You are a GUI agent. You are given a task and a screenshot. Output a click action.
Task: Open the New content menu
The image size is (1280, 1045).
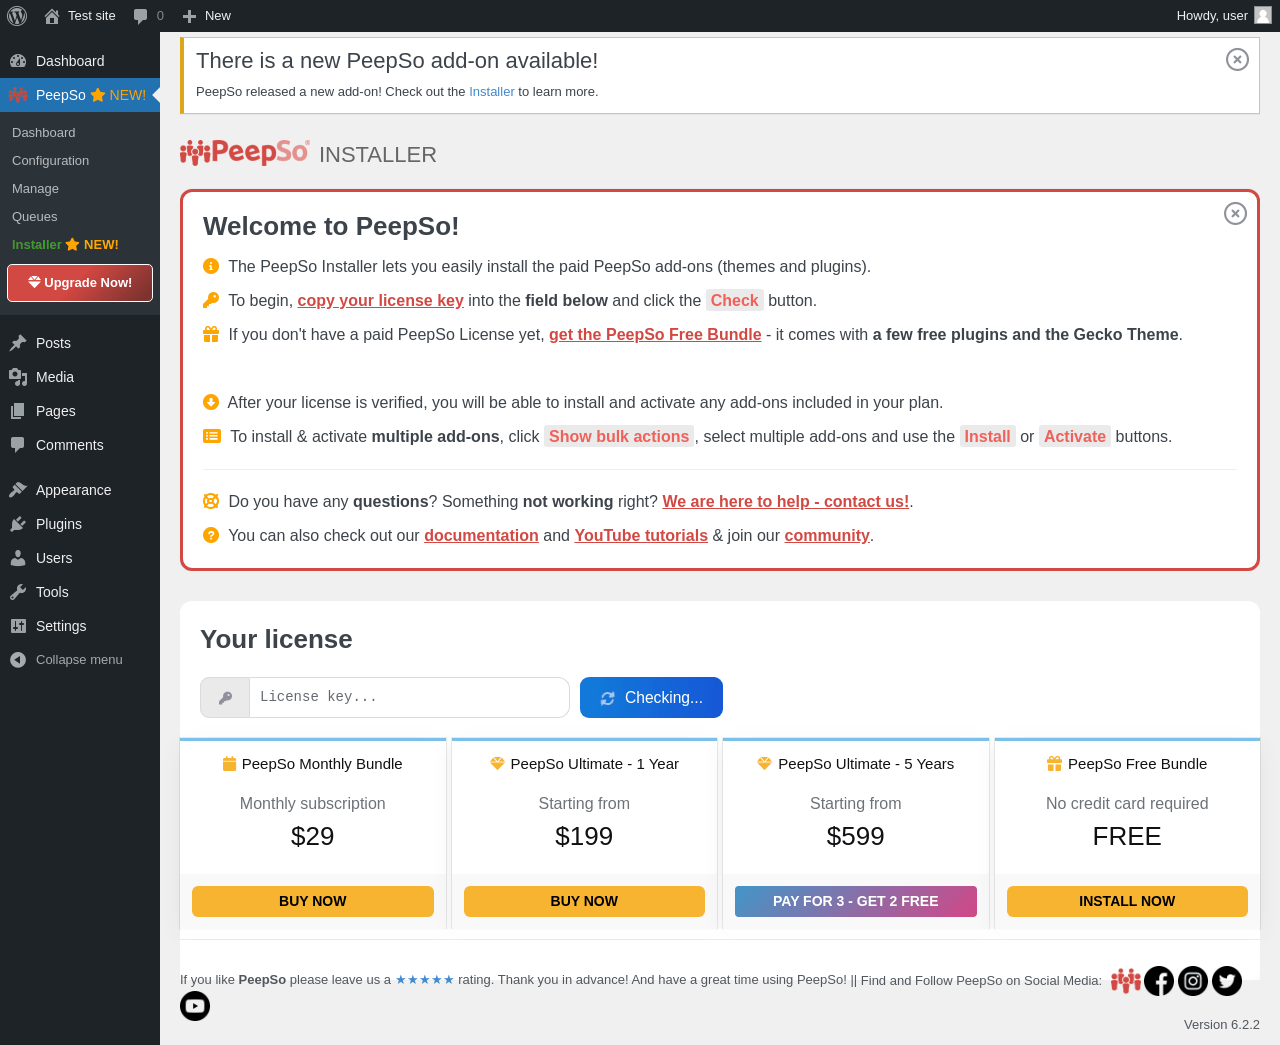[x=207, y=15]
